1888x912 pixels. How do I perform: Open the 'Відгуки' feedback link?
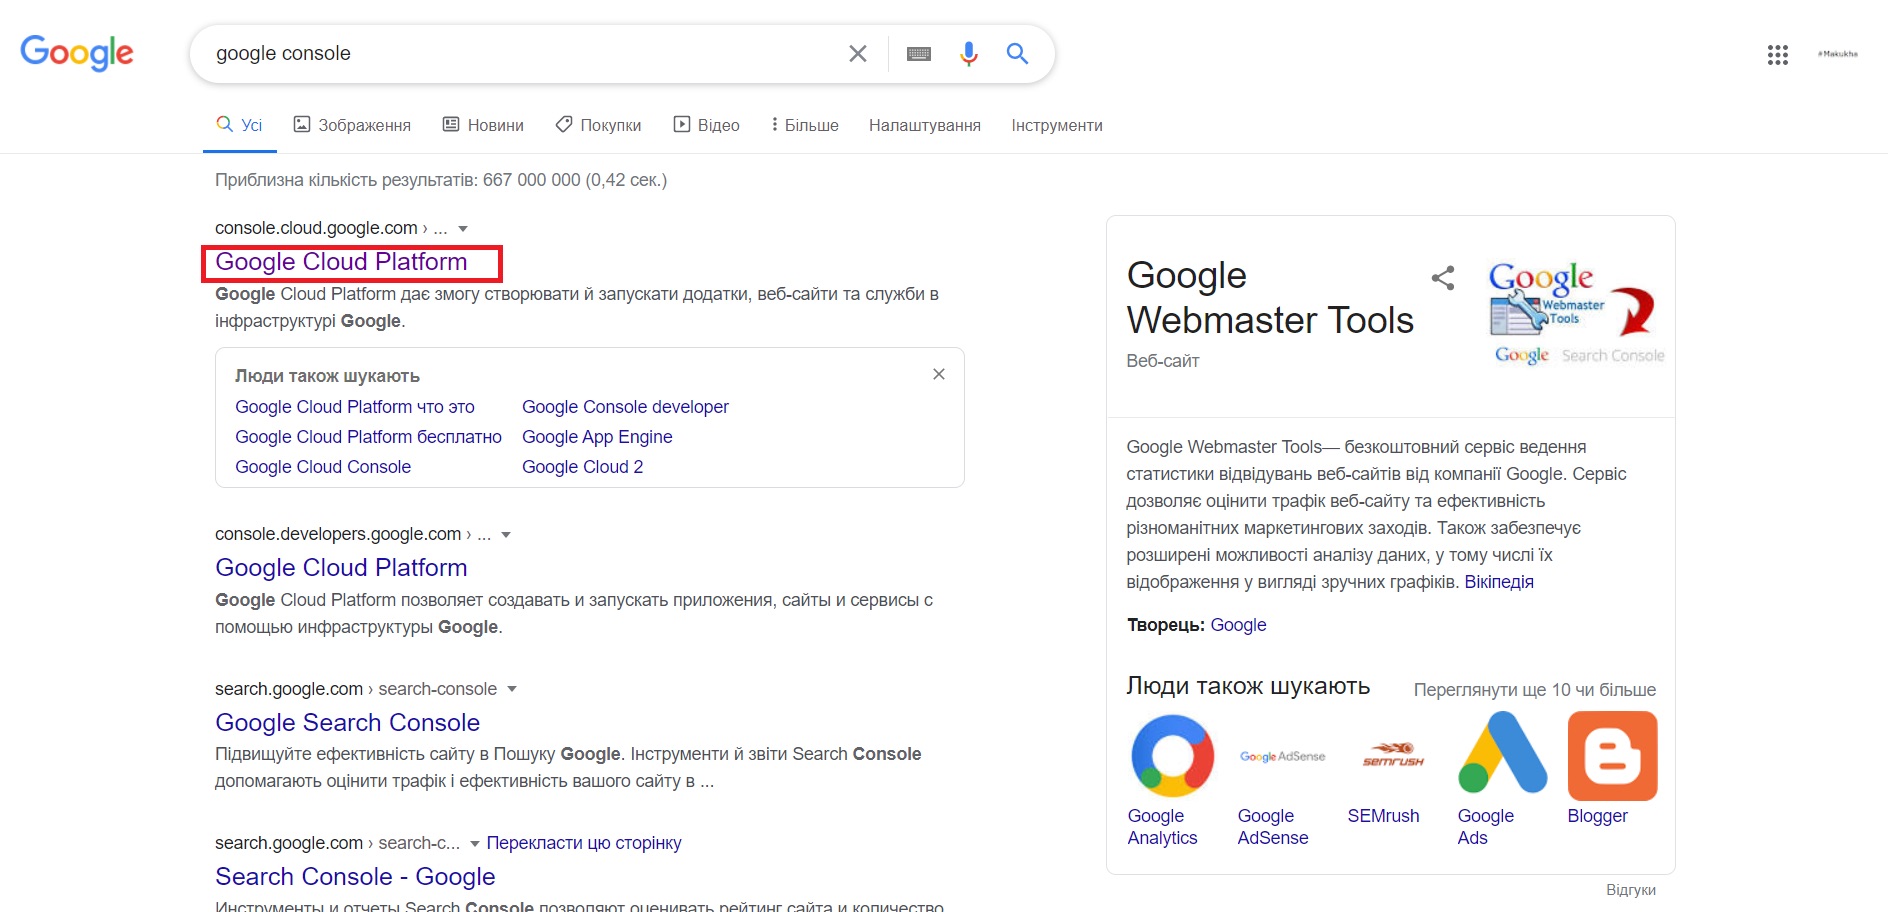pos(1631,890)
